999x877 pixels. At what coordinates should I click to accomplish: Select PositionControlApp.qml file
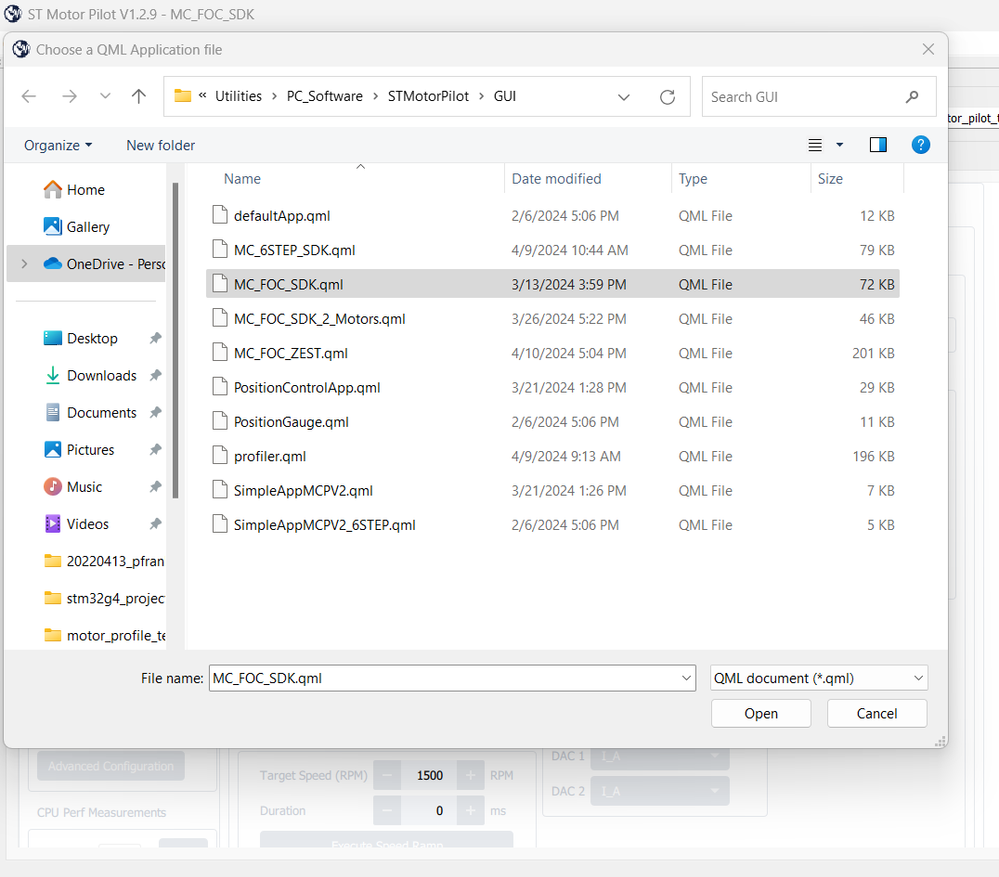552,387
